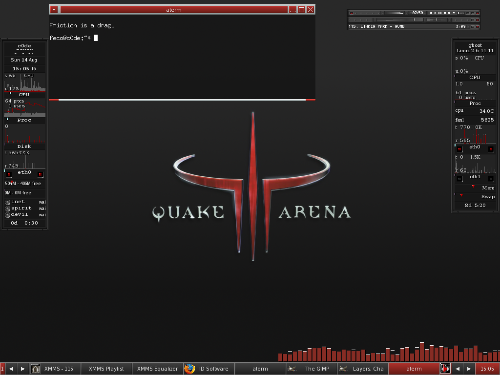Click the CPU label in the left gkrellm
The width and height of the screenshot is (500, 375).
[x=24, y=95]
